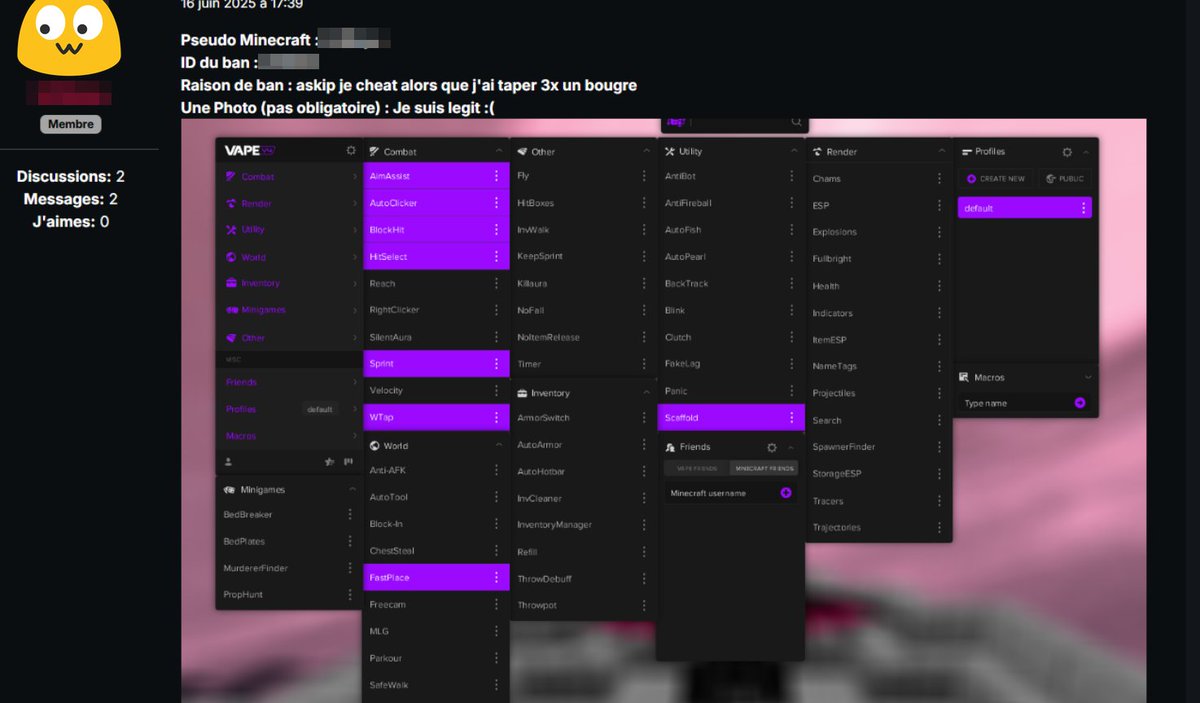This screenshot has height=703, width=1200.
Task: Collapse the Utility panel
Action: (x=792, y=152)
